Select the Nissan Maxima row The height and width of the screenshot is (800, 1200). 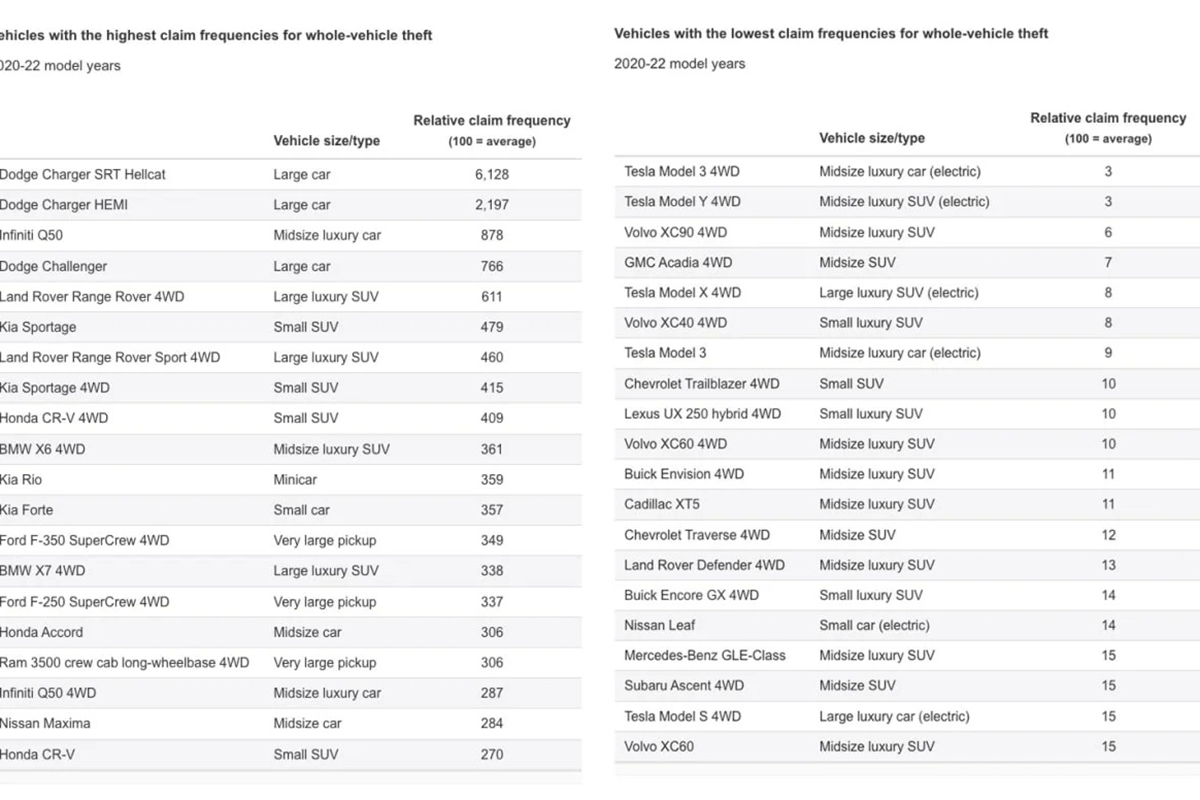46,724
